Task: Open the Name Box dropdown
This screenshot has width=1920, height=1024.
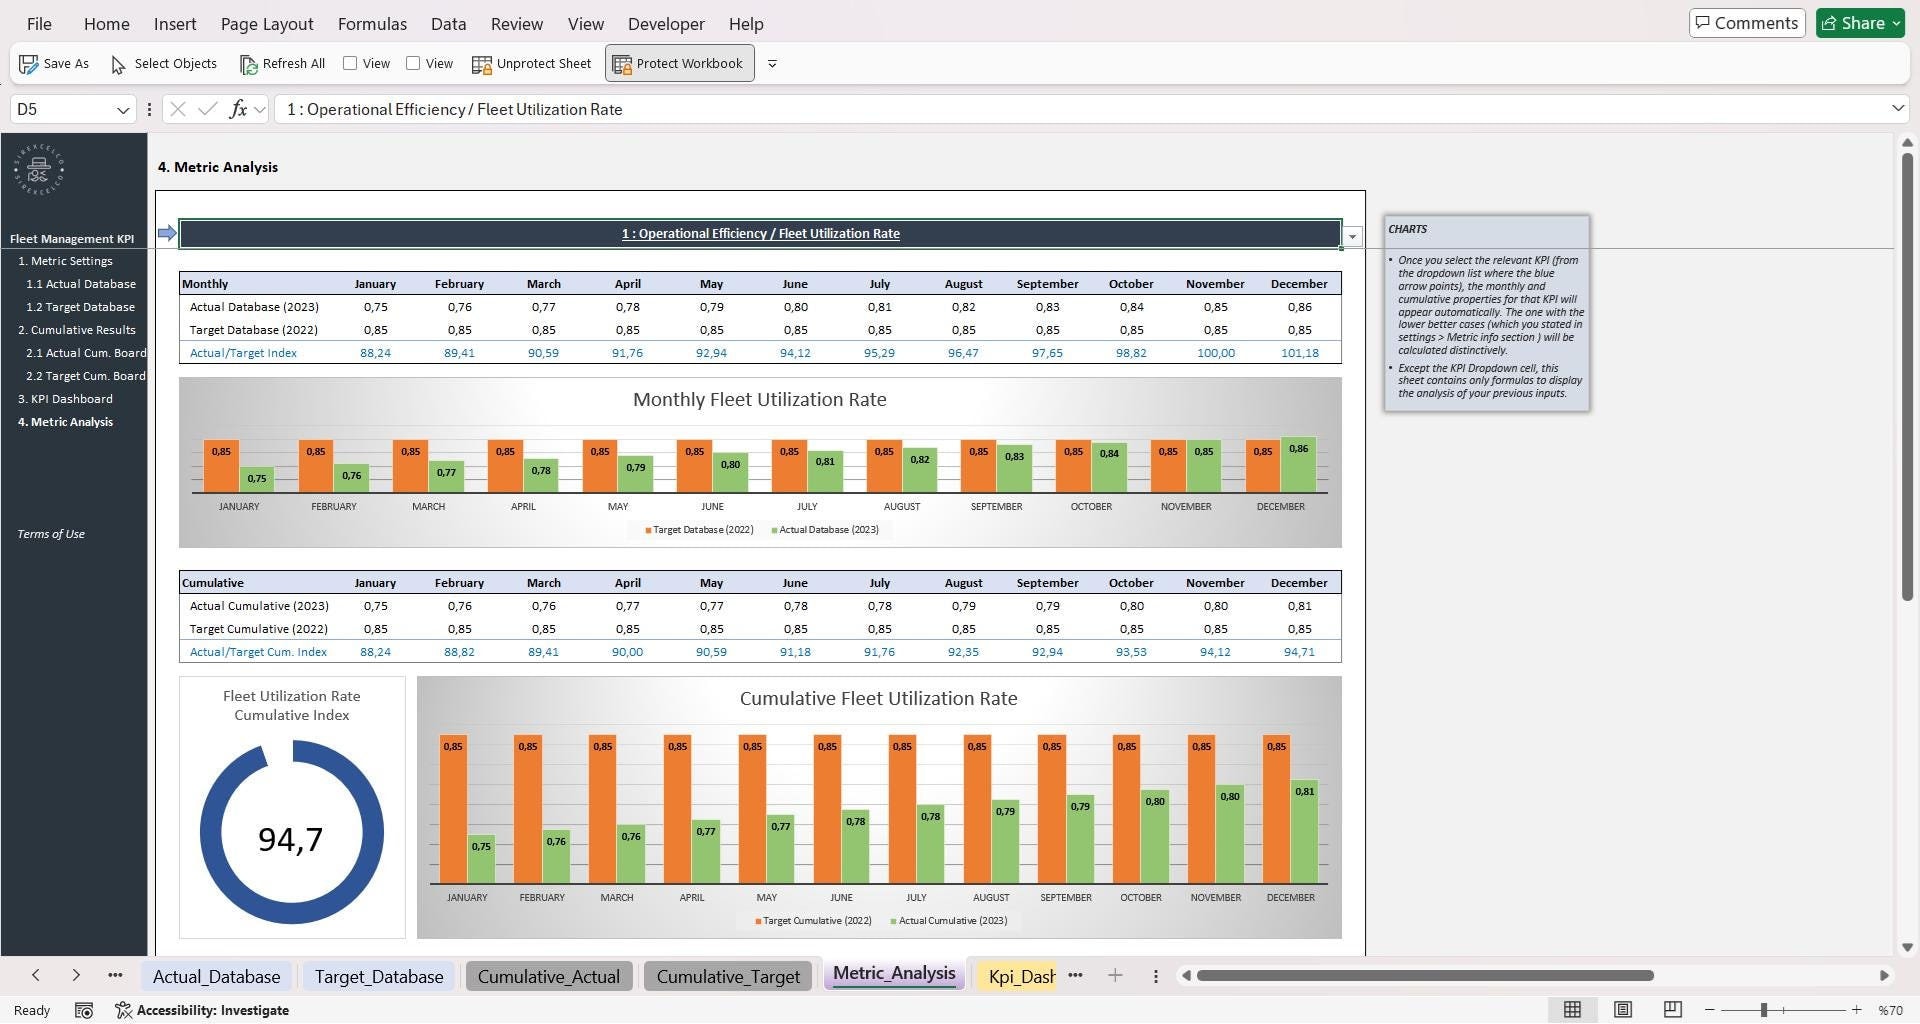Action: 123,109
